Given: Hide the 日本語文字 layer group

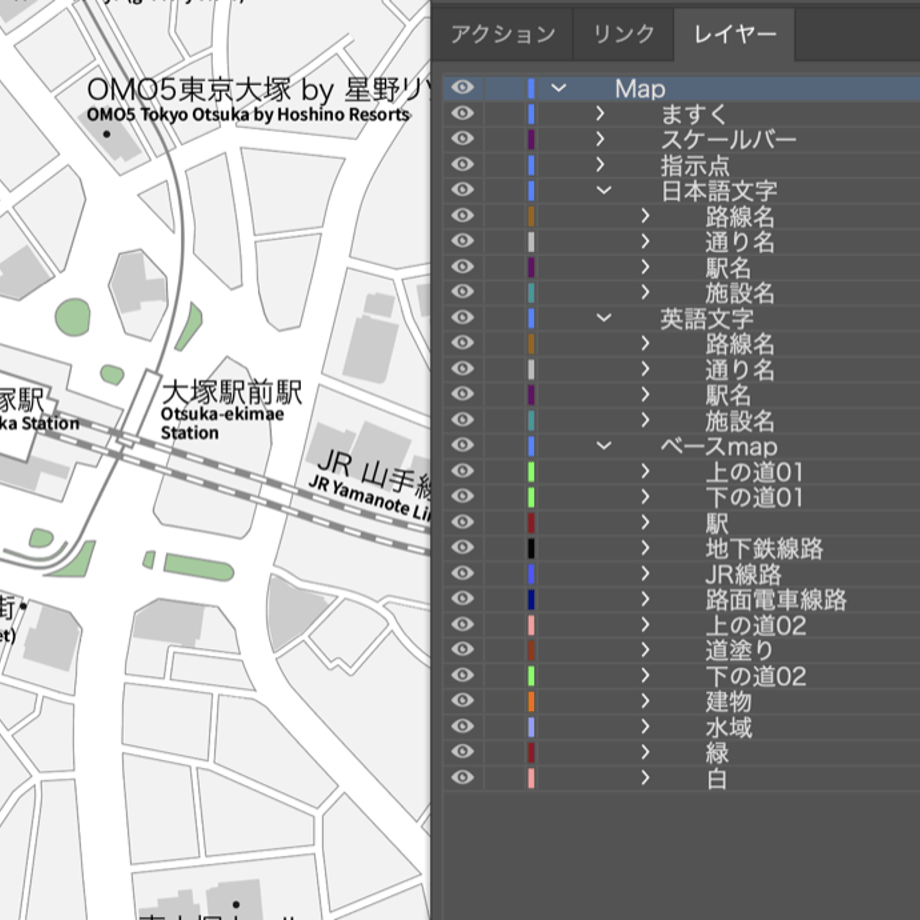Looking at the screenshot, I should click(462, 190).
